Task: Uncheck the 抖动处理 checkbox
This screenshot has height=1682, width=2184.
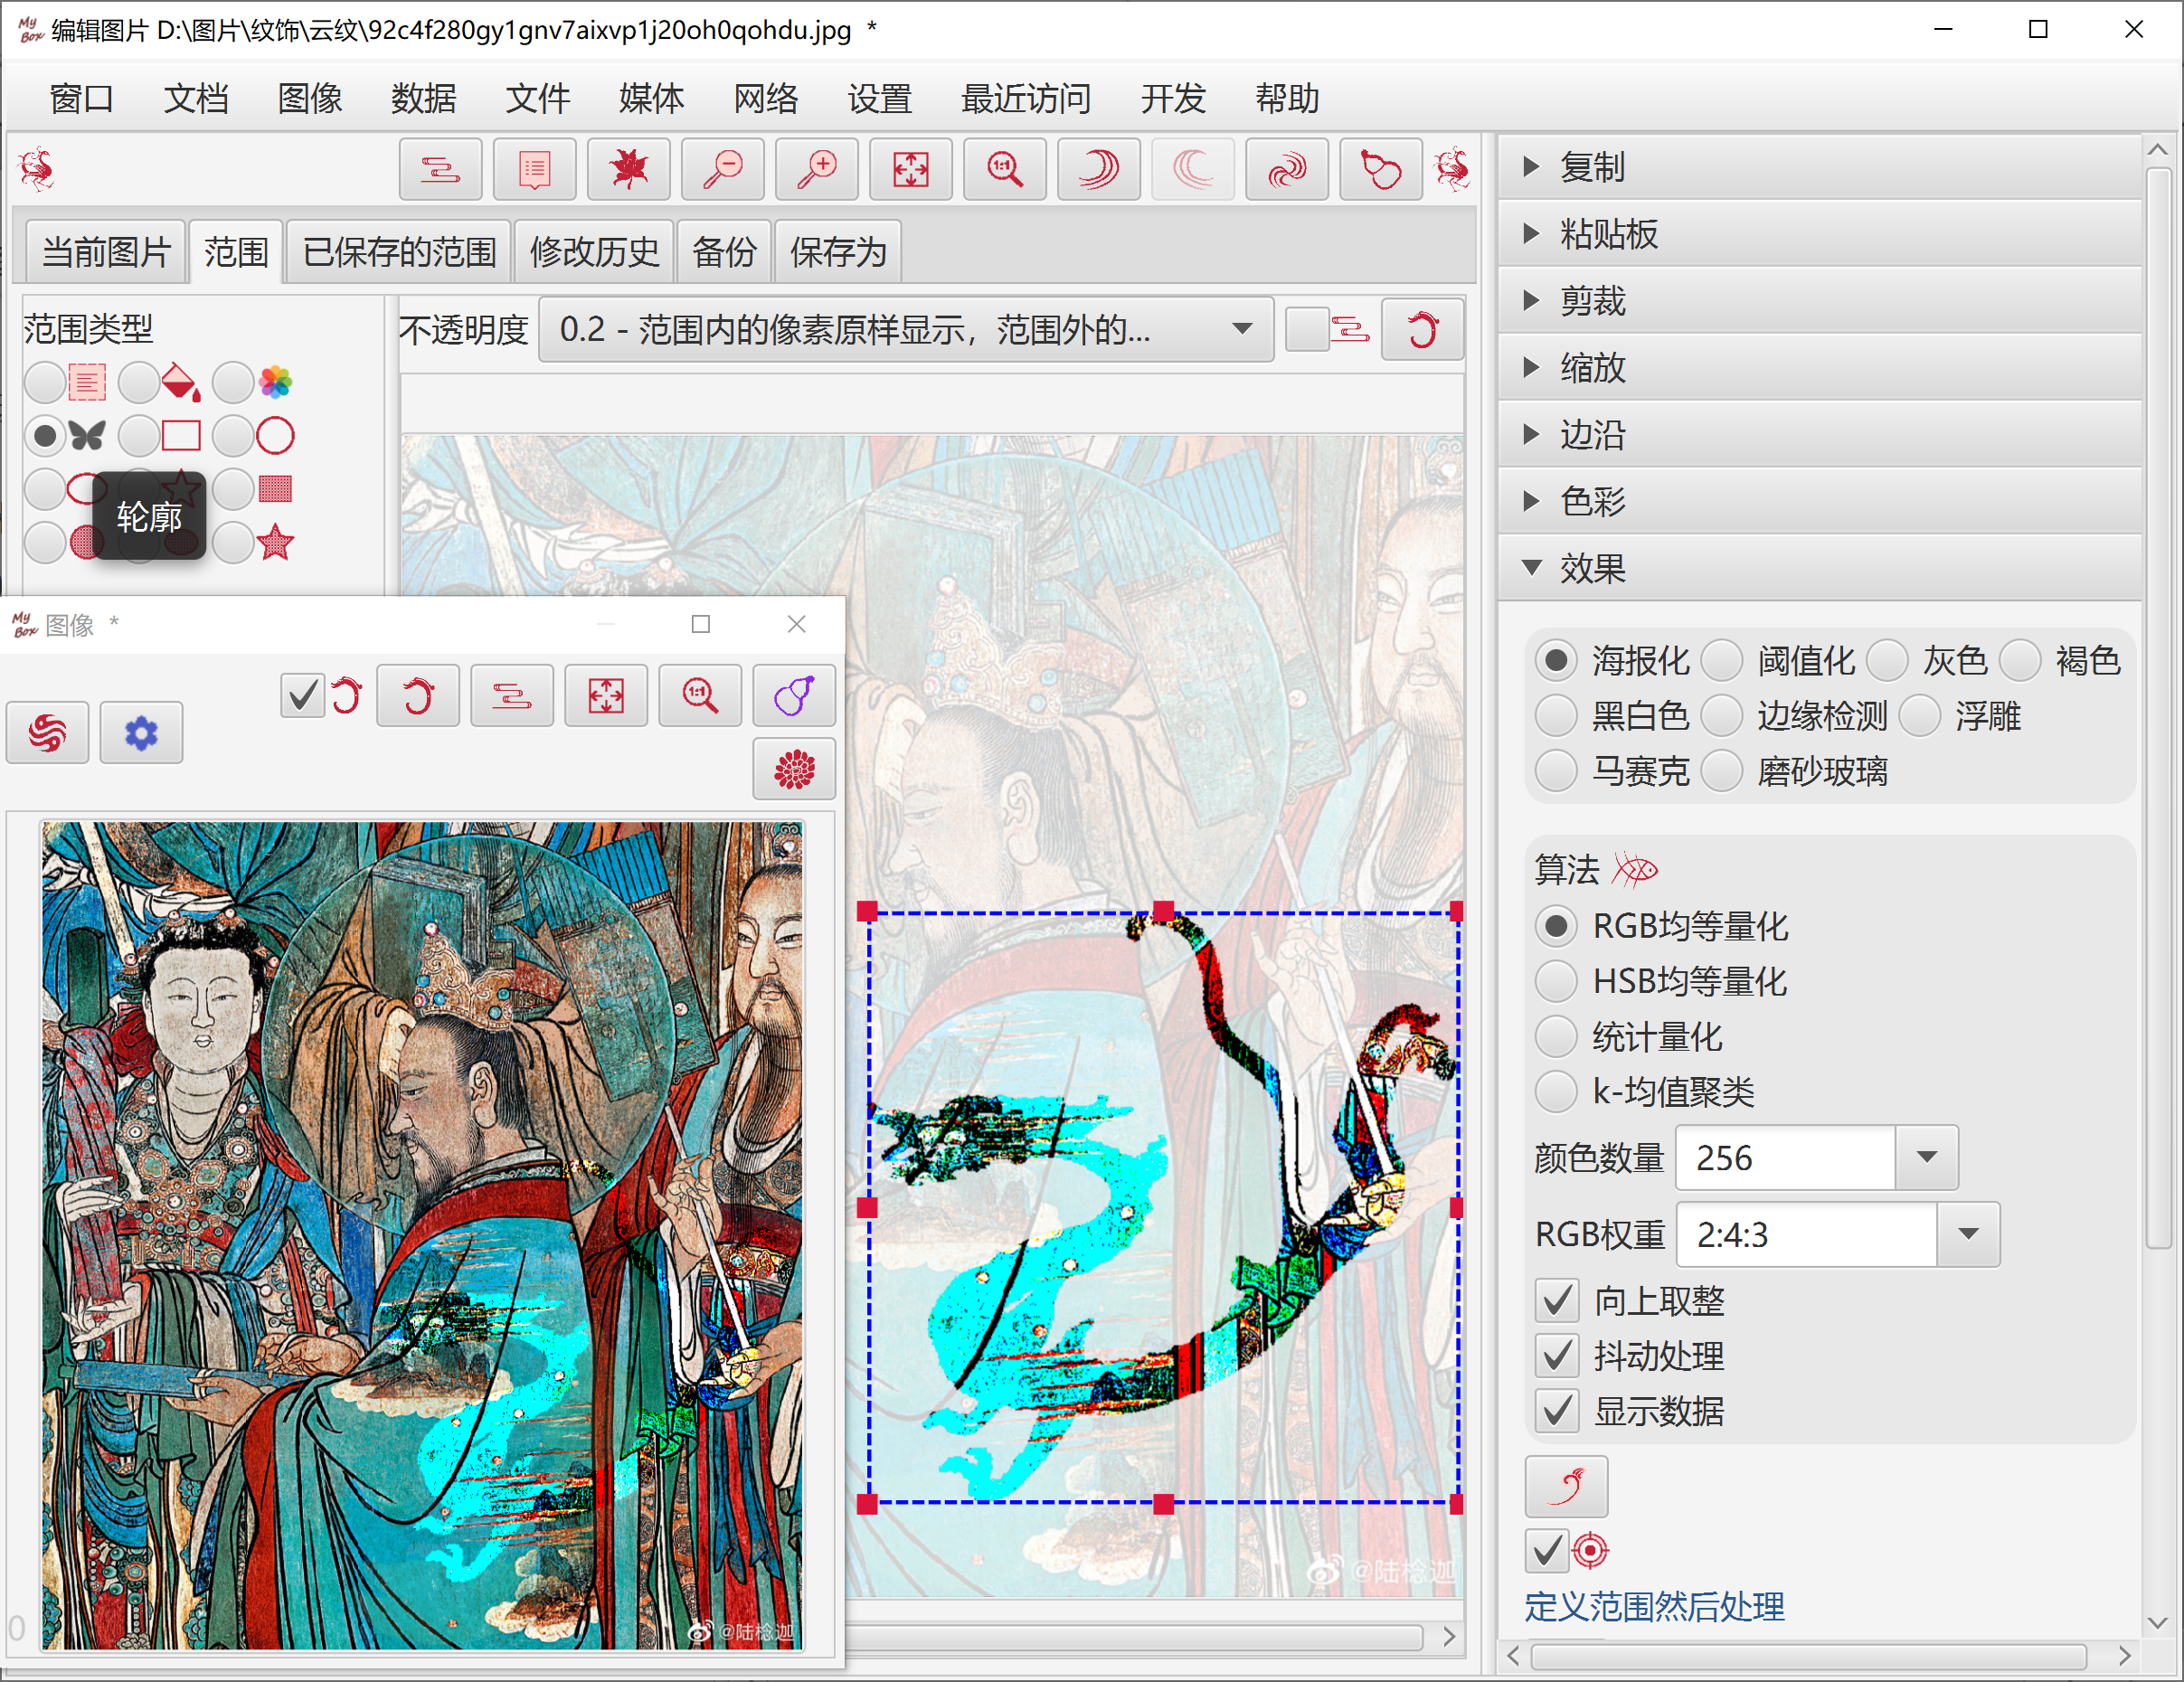Action: [1557, 1355]
